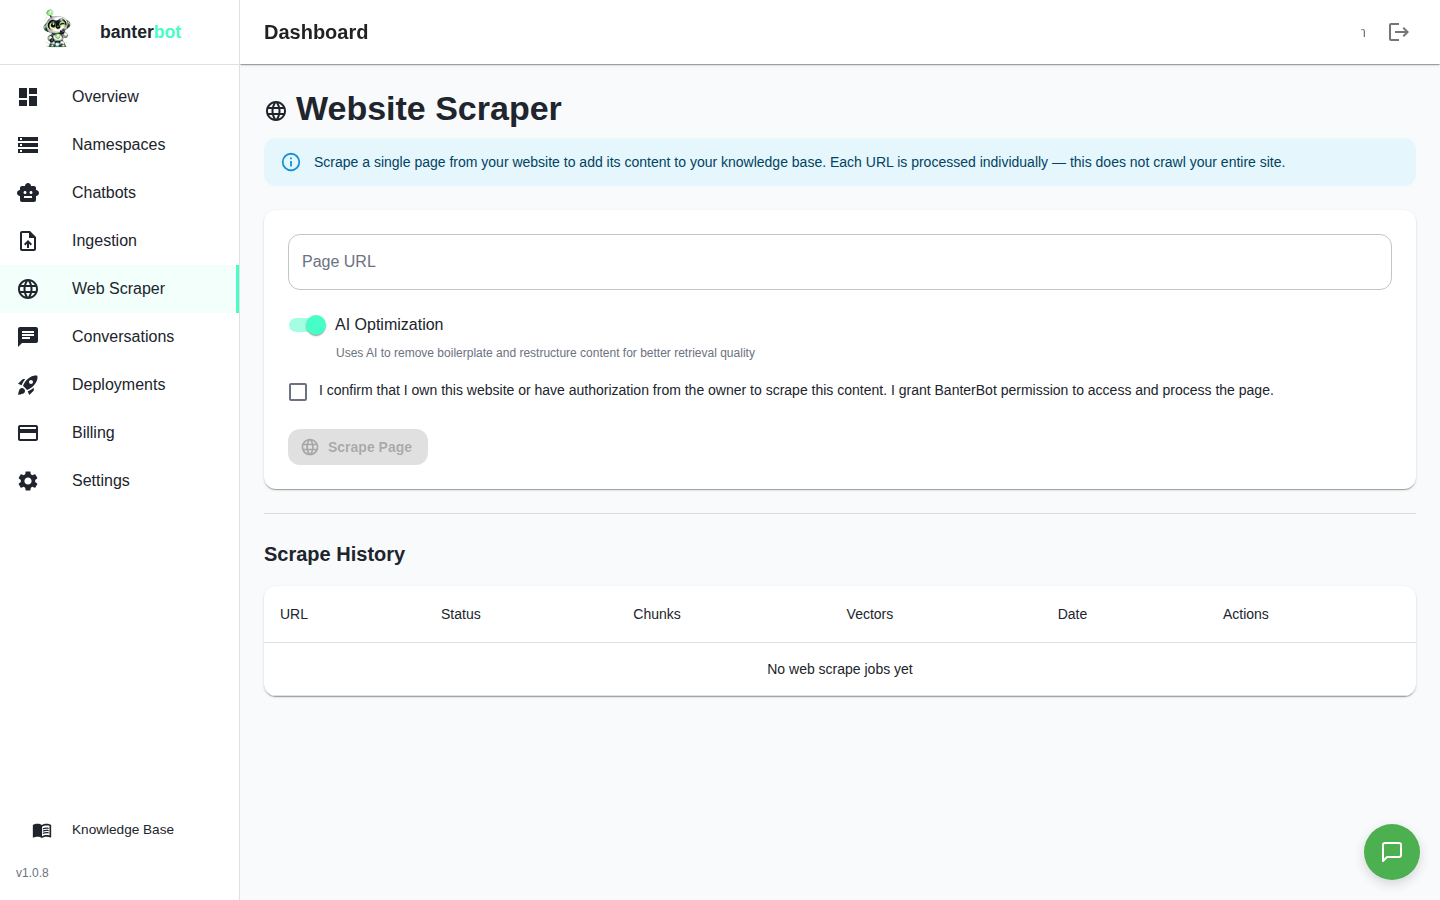Click the URL column header

(294, 614)
